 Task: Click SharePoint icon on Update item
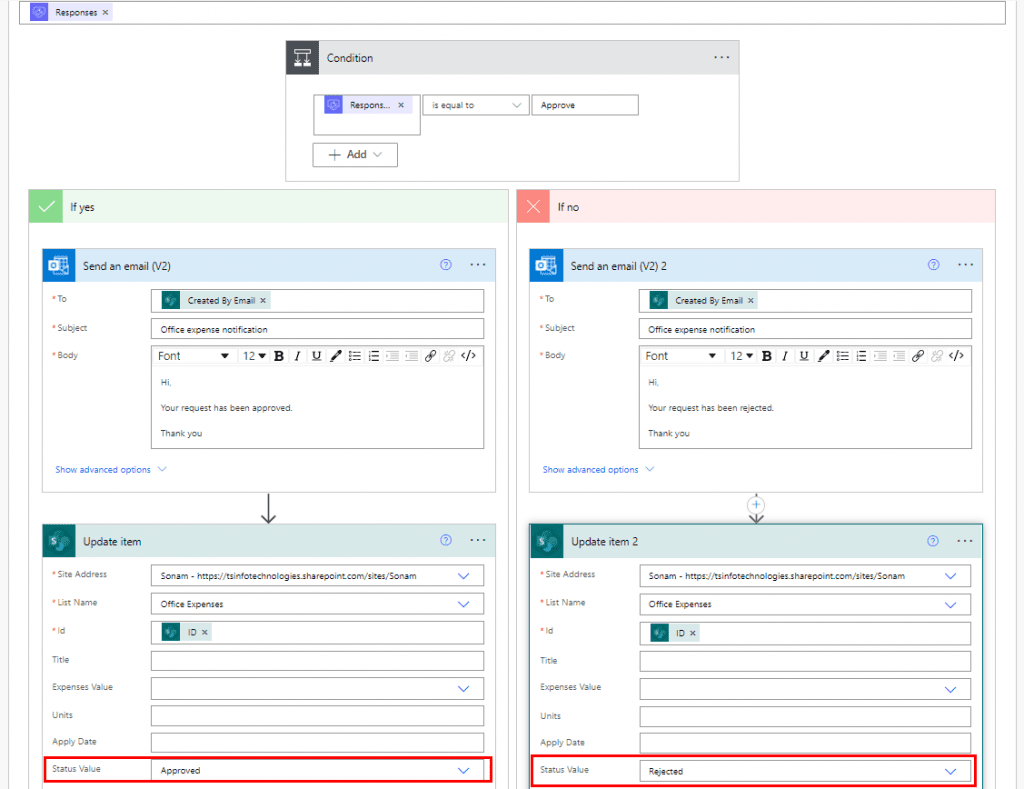tap(59, 541)
